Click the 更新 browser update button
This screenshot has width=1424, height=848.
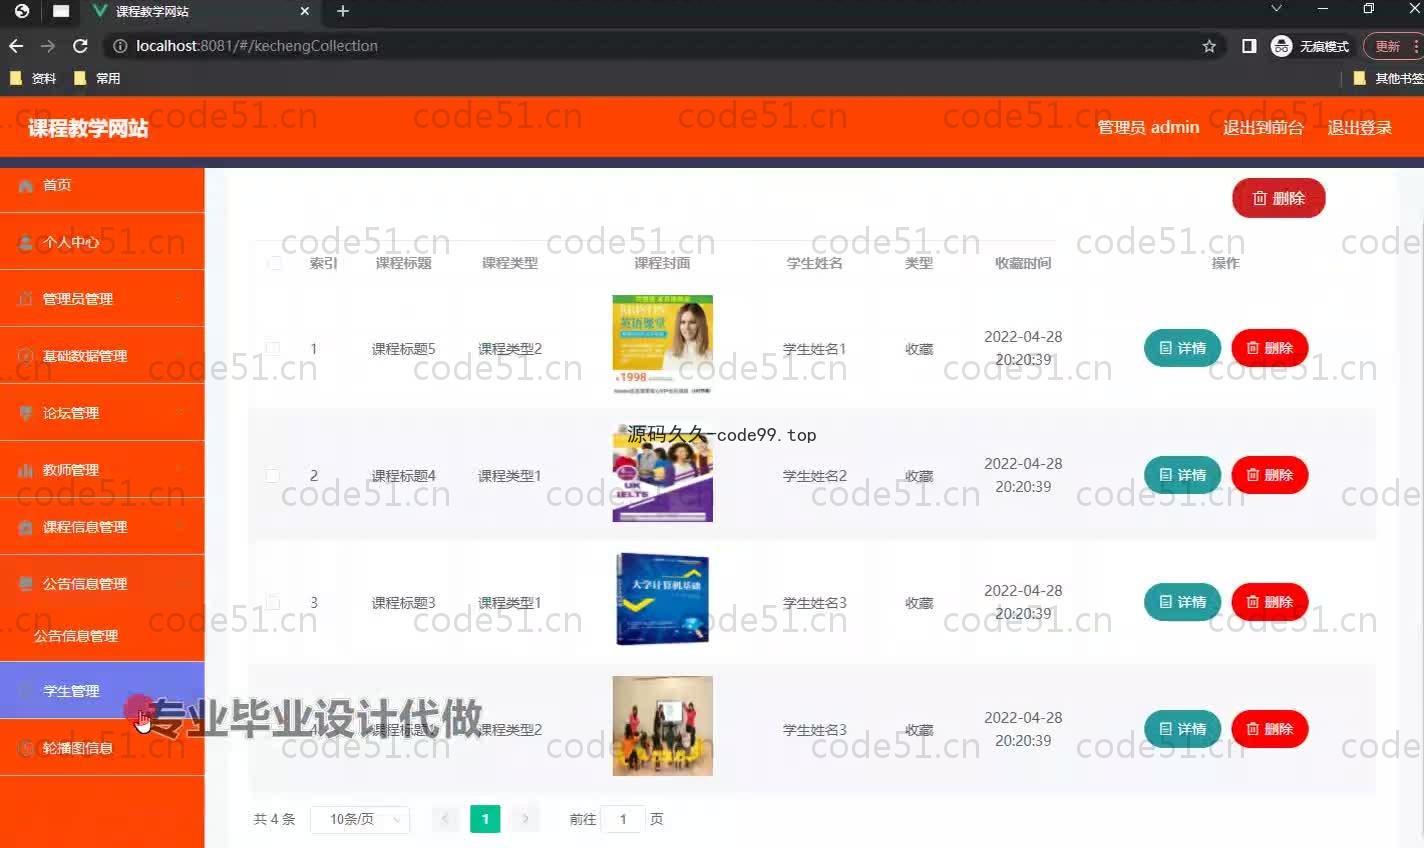pos(1391,46)
